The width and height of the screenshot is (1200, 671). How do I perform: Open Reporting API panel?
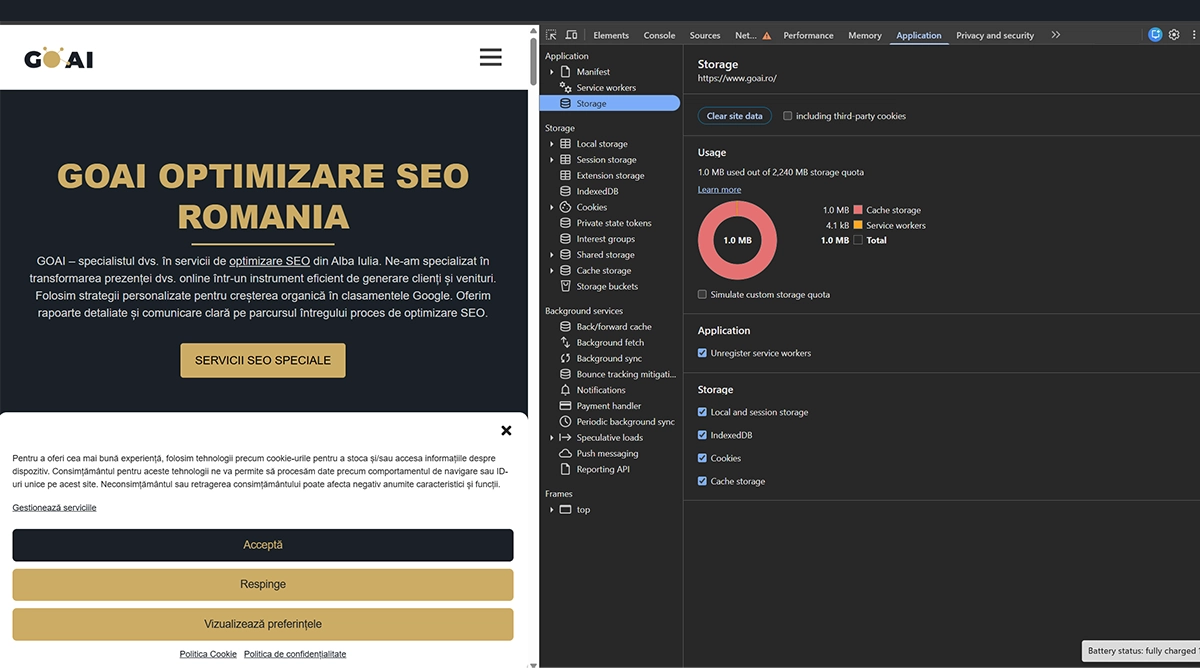[603, 469]
